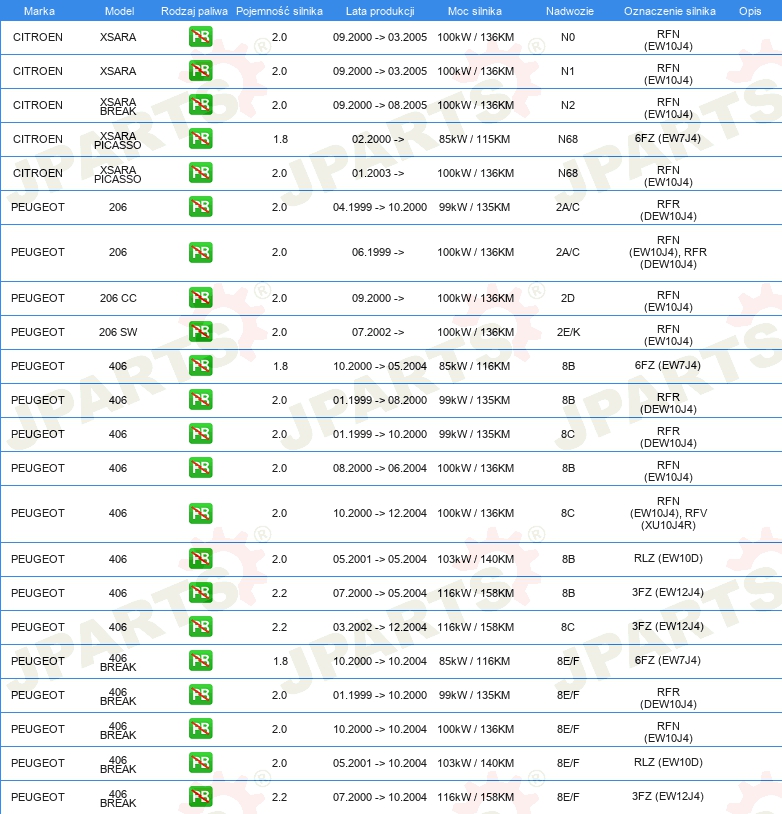Screen dimensions: 782x814
Task: Click the fuel icon in the 406 2.2 8C row
Action: 200,627
